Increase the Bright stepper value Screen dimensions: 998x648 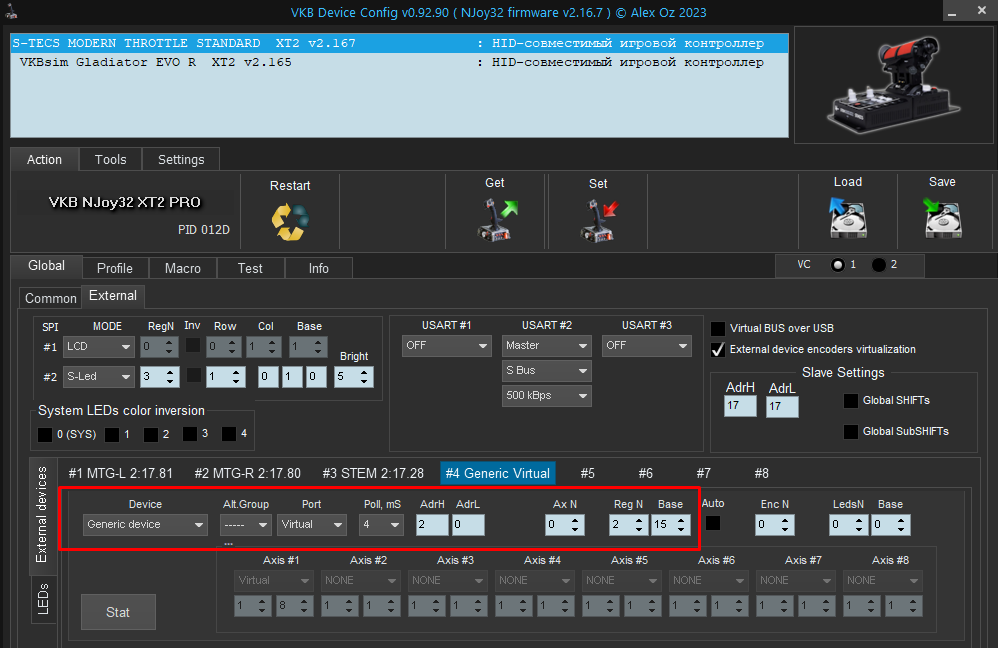point(364,372)
